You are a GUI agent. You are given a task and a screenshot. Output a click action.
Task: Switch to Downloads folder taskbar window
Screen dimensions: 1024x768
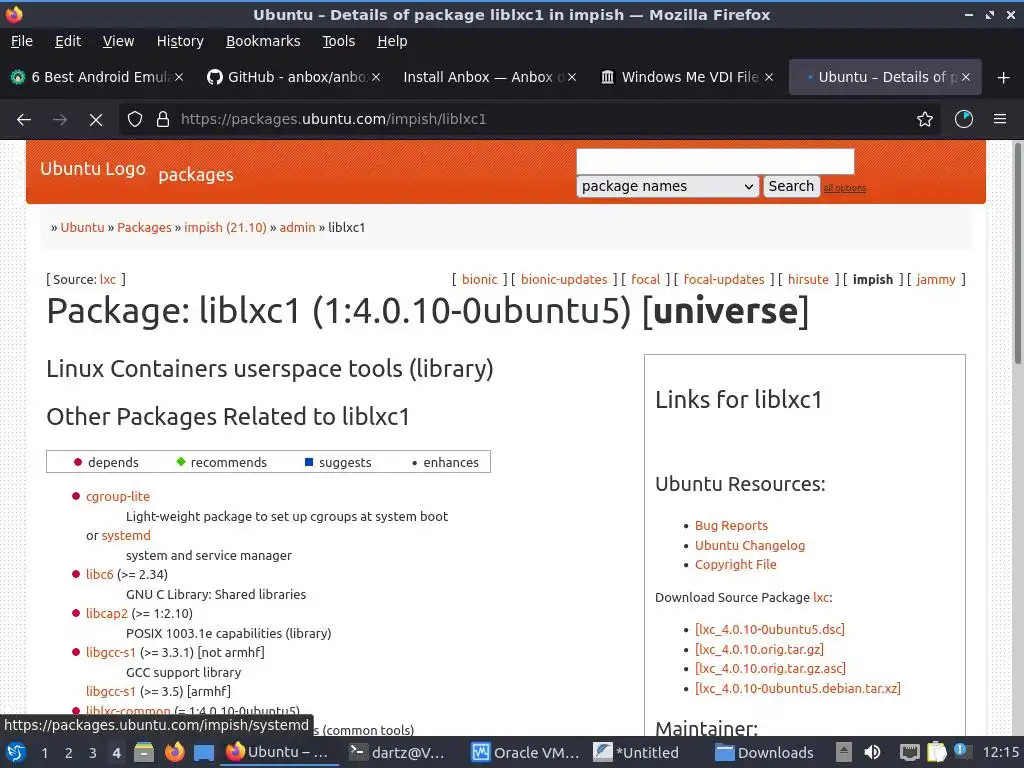click(764, 753)
